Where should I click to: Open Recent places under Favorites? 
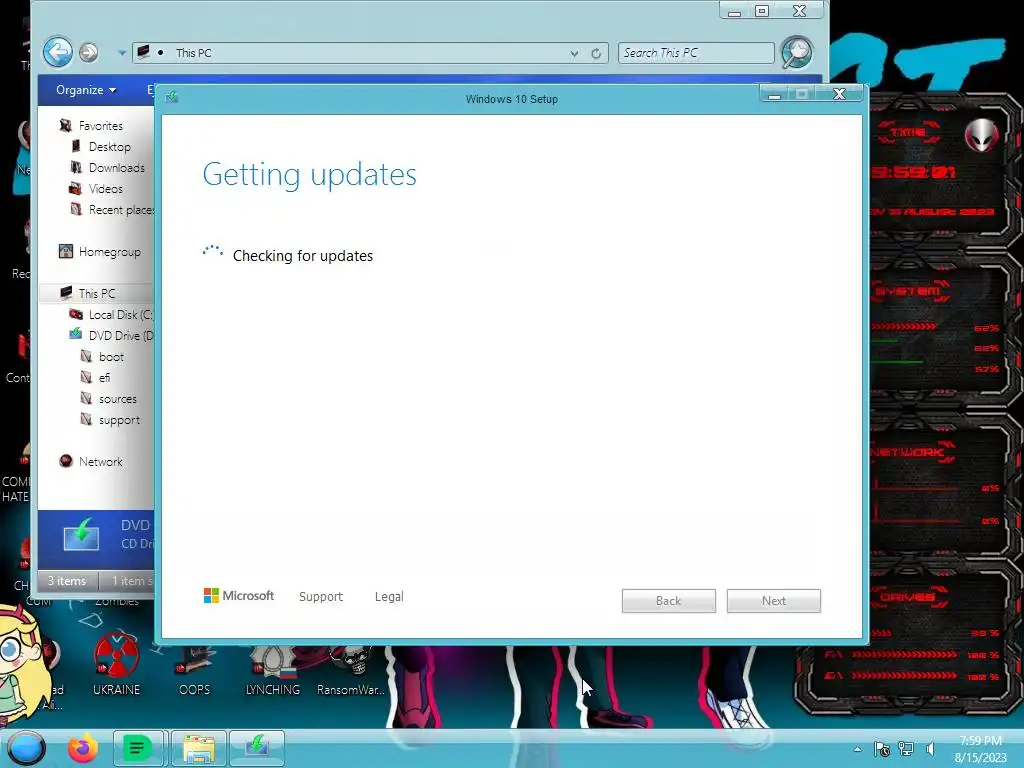[x=121, y=210]
